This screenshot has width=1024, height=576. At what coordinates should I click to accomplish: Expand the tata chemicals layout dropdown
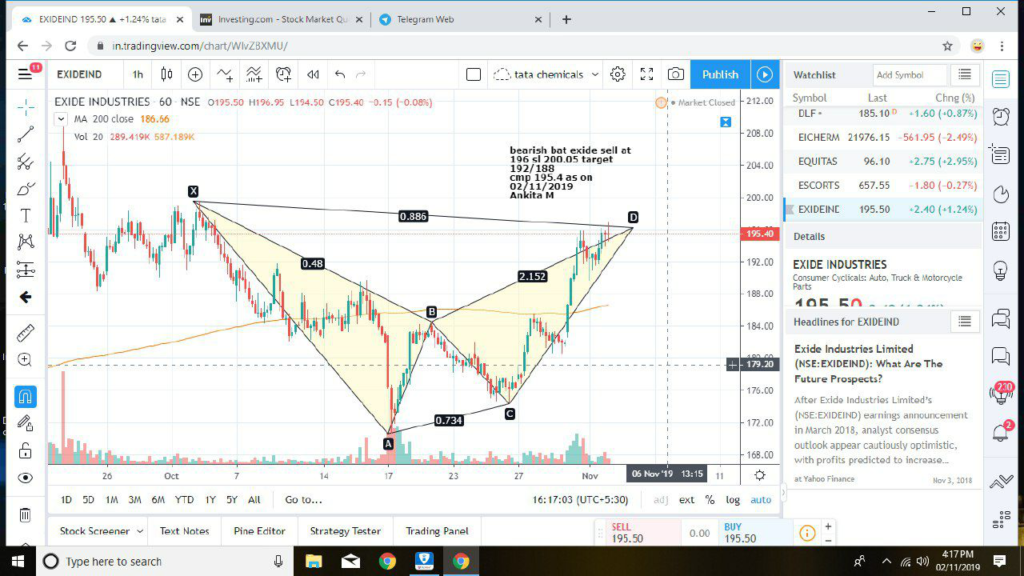point(596,74)
